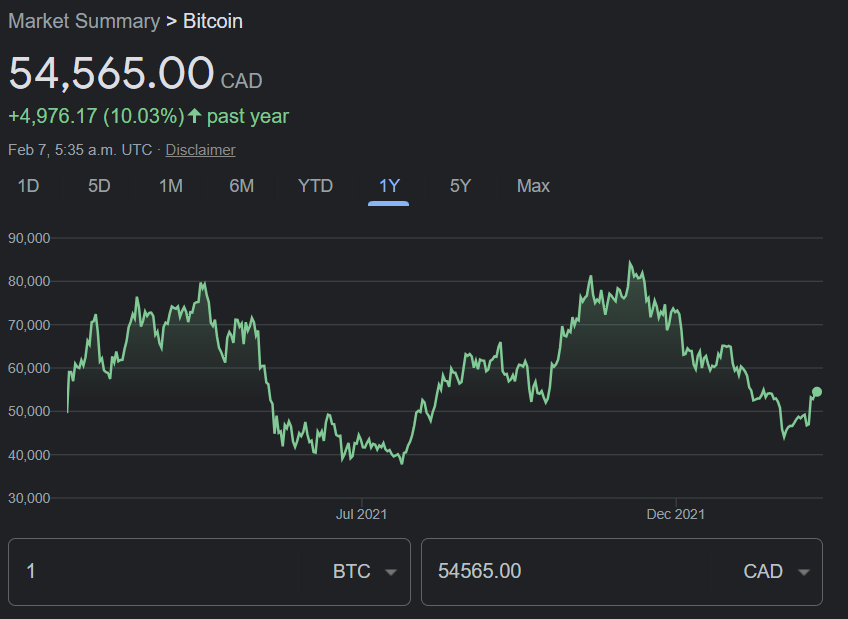Click the 90,000 y-axis label

tap(29, 238)
